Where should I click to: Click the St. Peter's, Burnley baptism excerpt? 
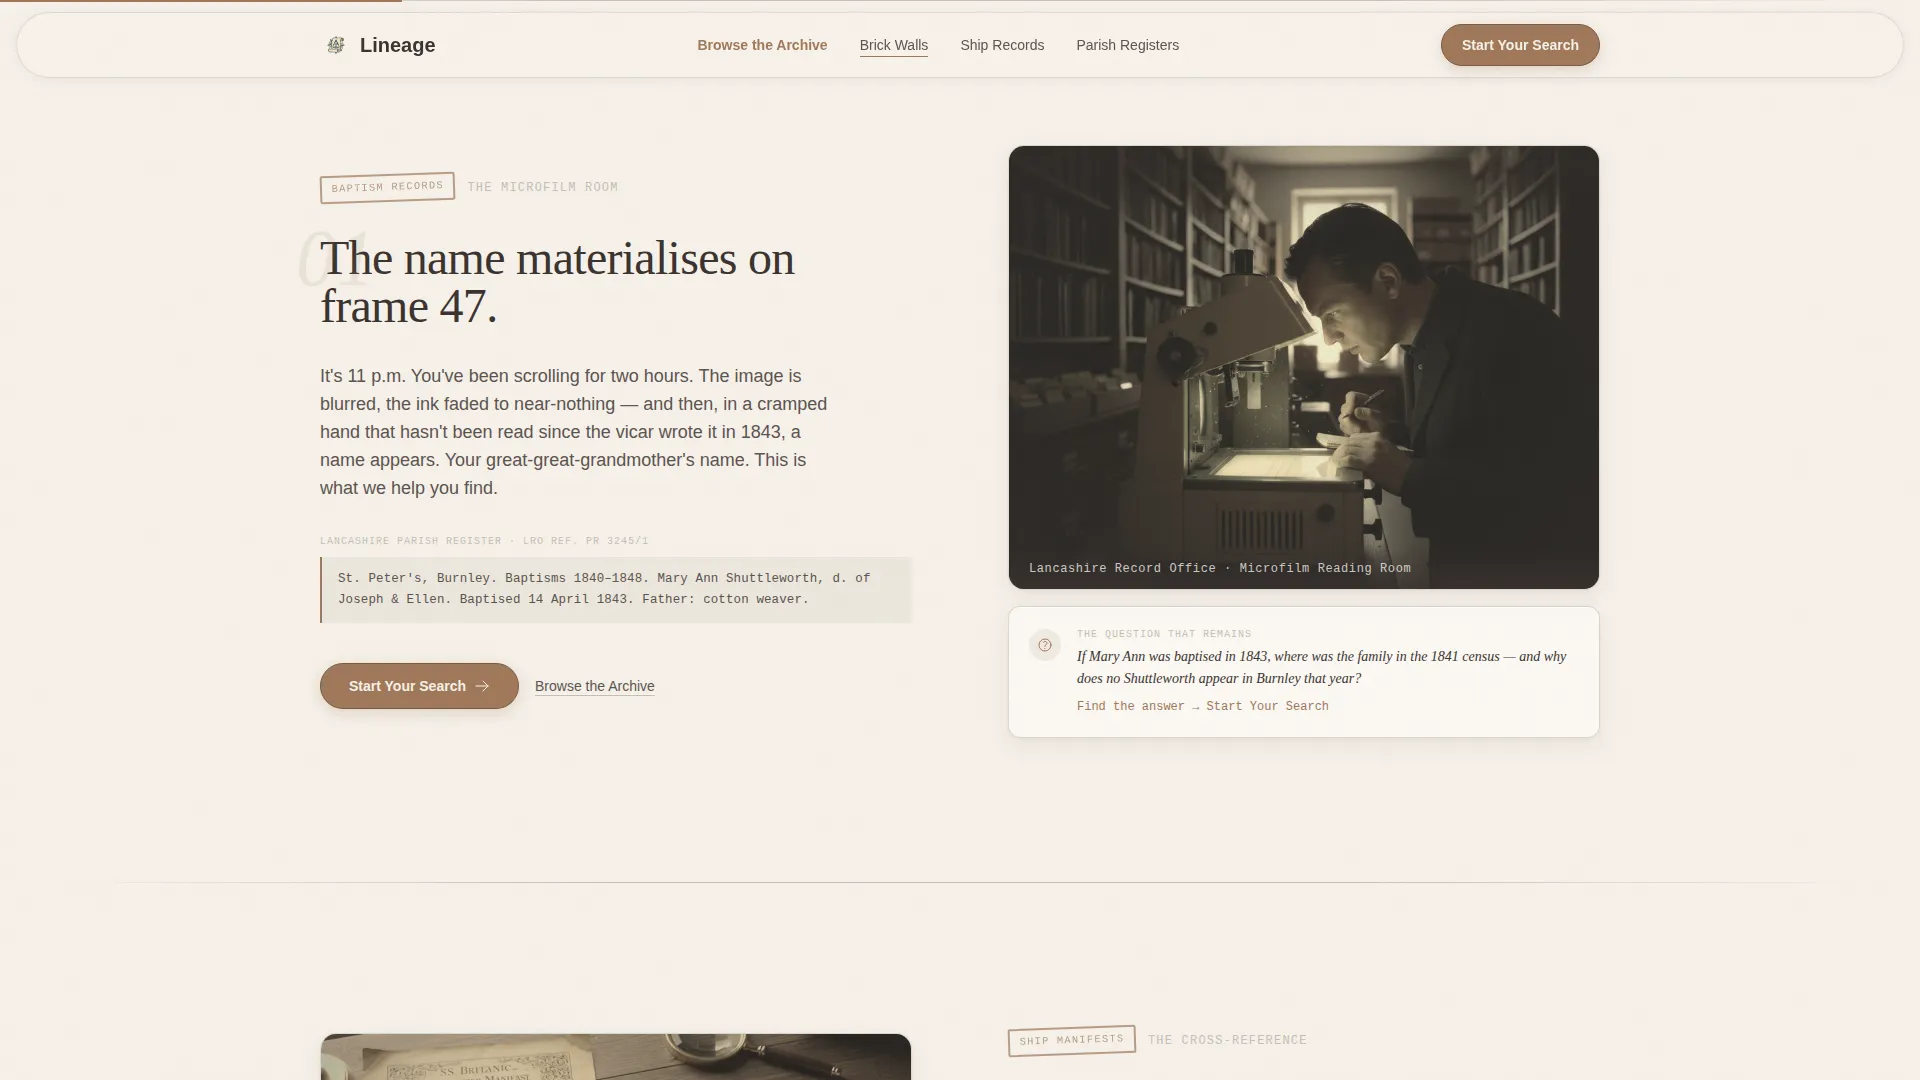click(616, 589)
